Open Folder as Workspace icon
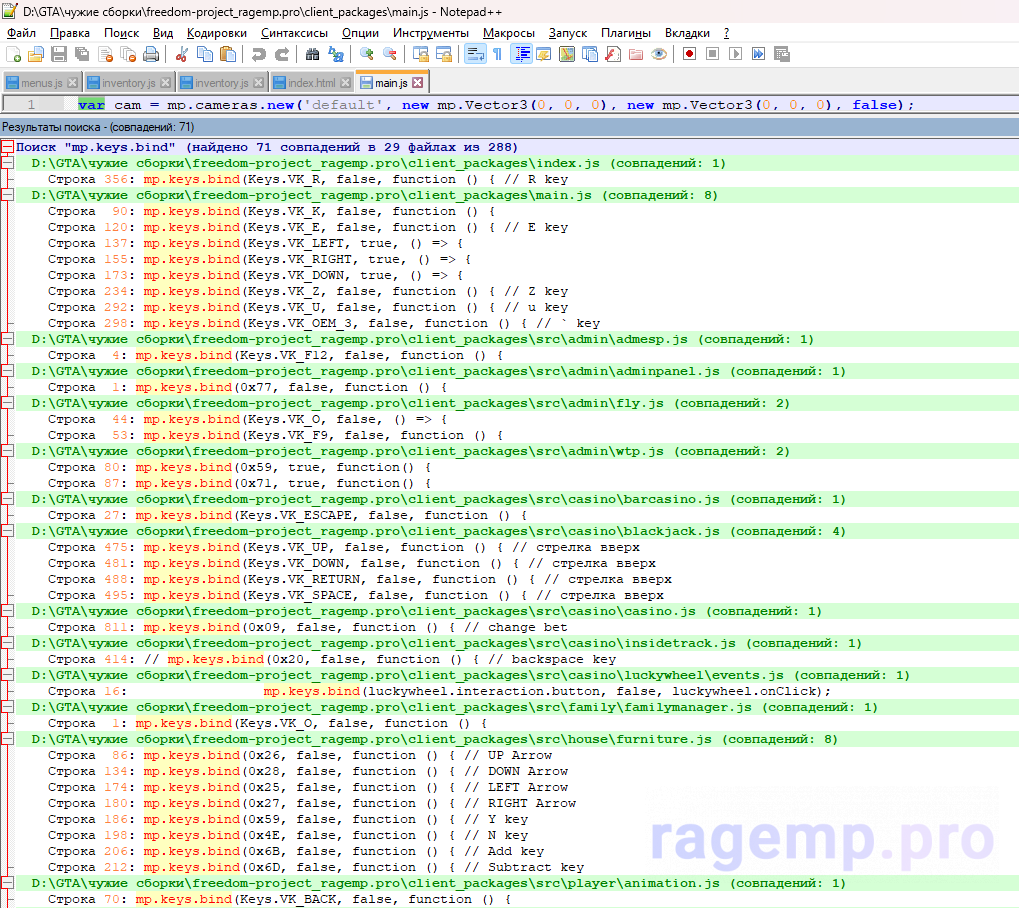 pyautogui.click(x=636, y=55)
